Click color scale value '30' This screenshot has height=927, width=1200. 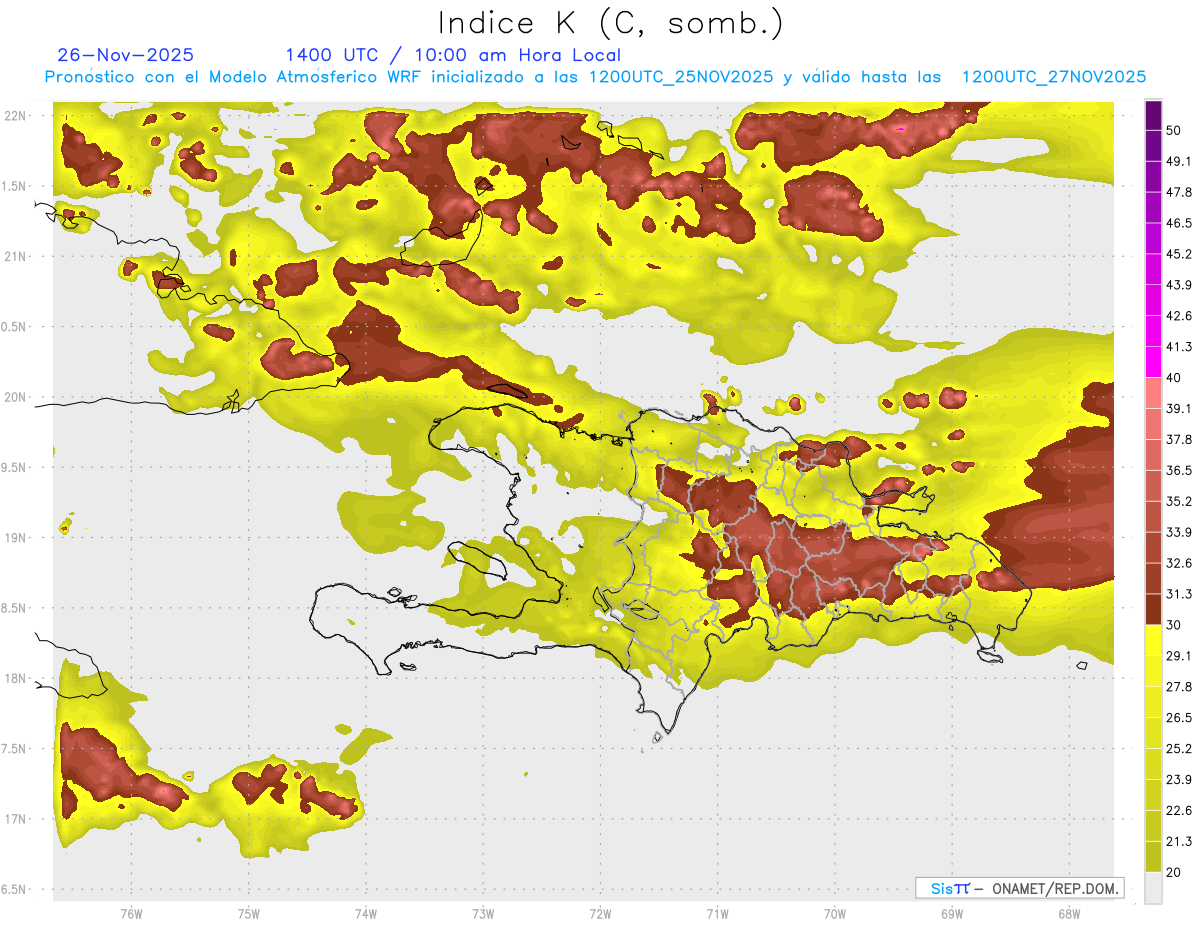[1175, 625]
